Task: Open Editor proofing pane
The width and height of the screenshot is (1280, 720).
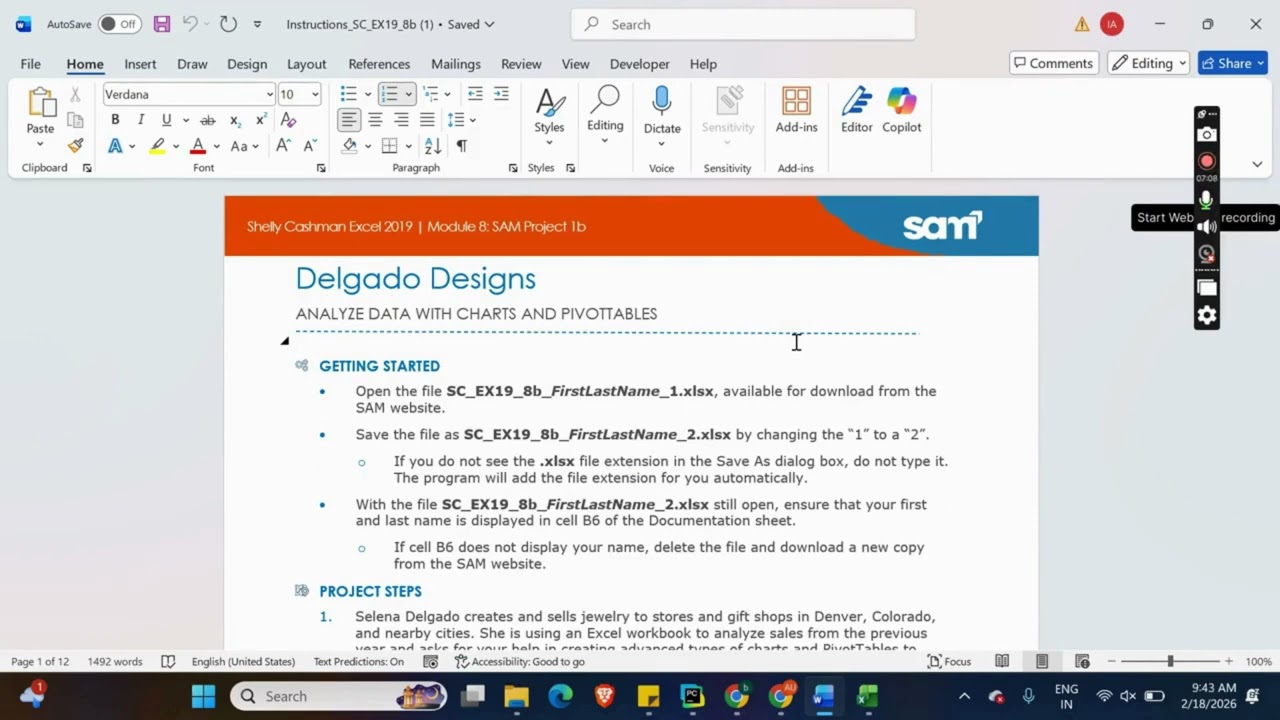Action: coord(856,110)
